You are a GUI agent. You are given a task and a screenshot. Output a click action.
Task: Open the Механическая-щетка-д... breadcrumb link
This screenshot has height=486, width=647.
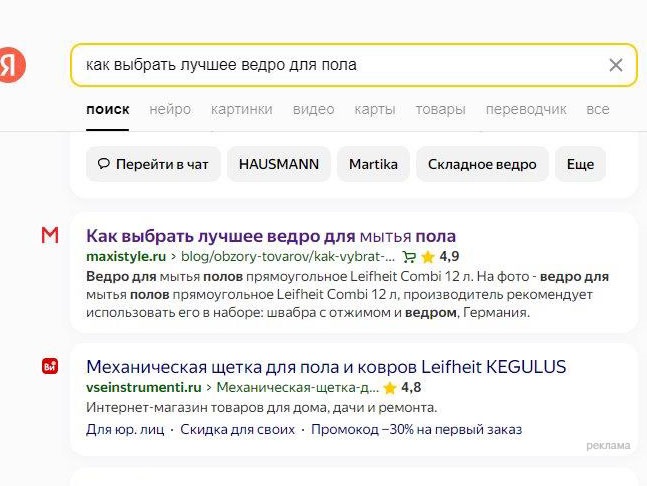(297, 387)
